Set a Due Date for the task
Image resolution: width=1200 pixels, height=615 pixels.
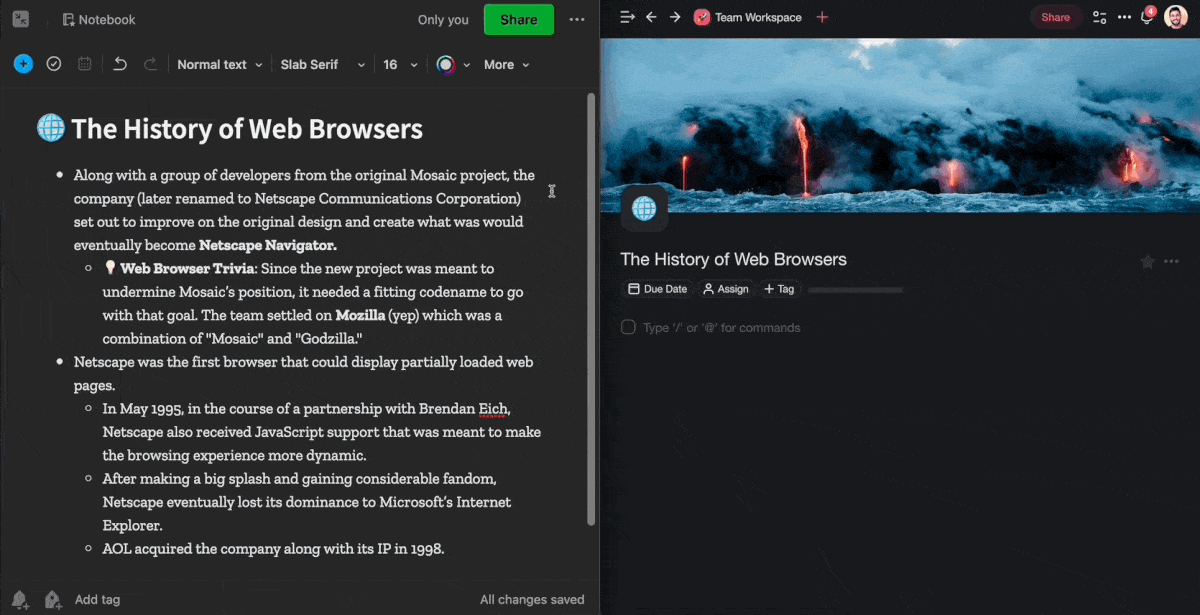click(x=657, y=289)
